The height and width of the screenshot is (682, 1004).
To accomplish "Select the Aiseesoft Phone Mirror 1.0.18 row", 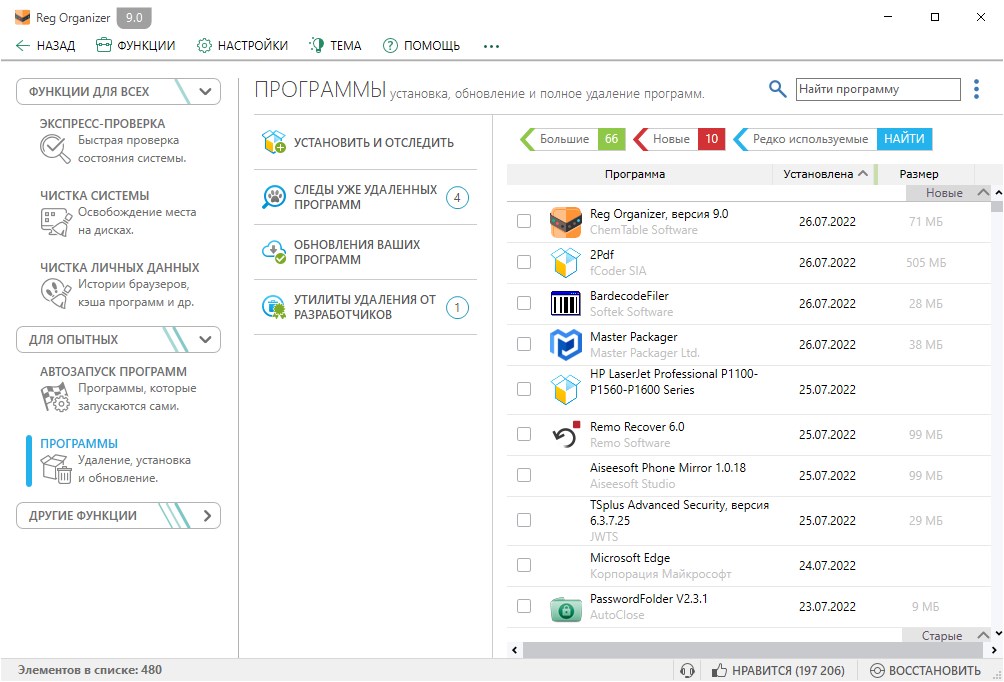I will pyautogui.click(x=749, y=476).
